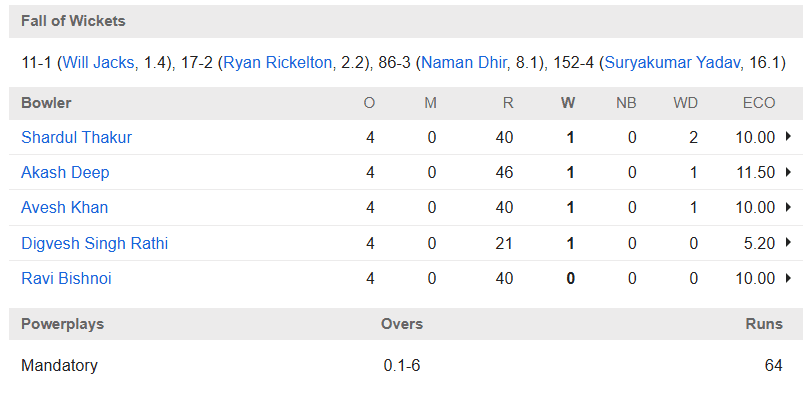Expand Avesh Khan bowling details arrow
Image resolution: width=806 pixels, height=395 pixels.
[788, 207]
